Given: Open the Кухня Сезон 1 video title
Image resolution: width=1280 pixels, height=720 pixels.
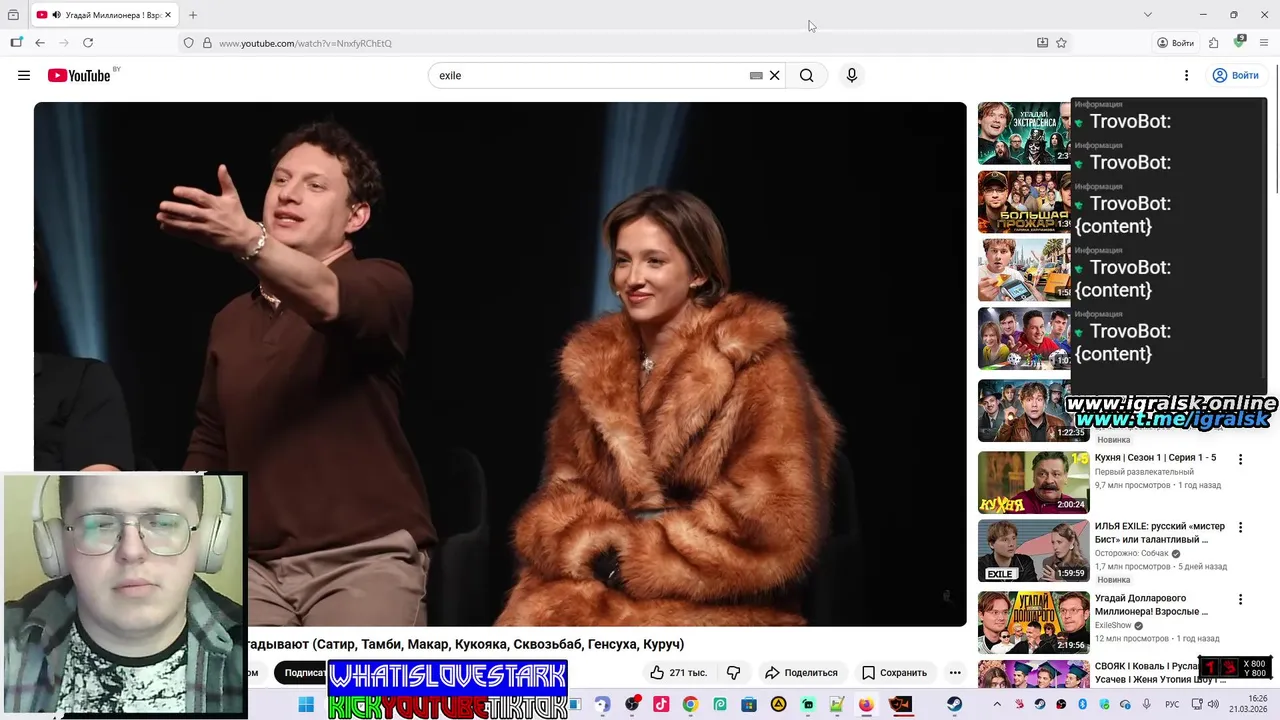Looking at the screenshot, I should coord(1155,458).
